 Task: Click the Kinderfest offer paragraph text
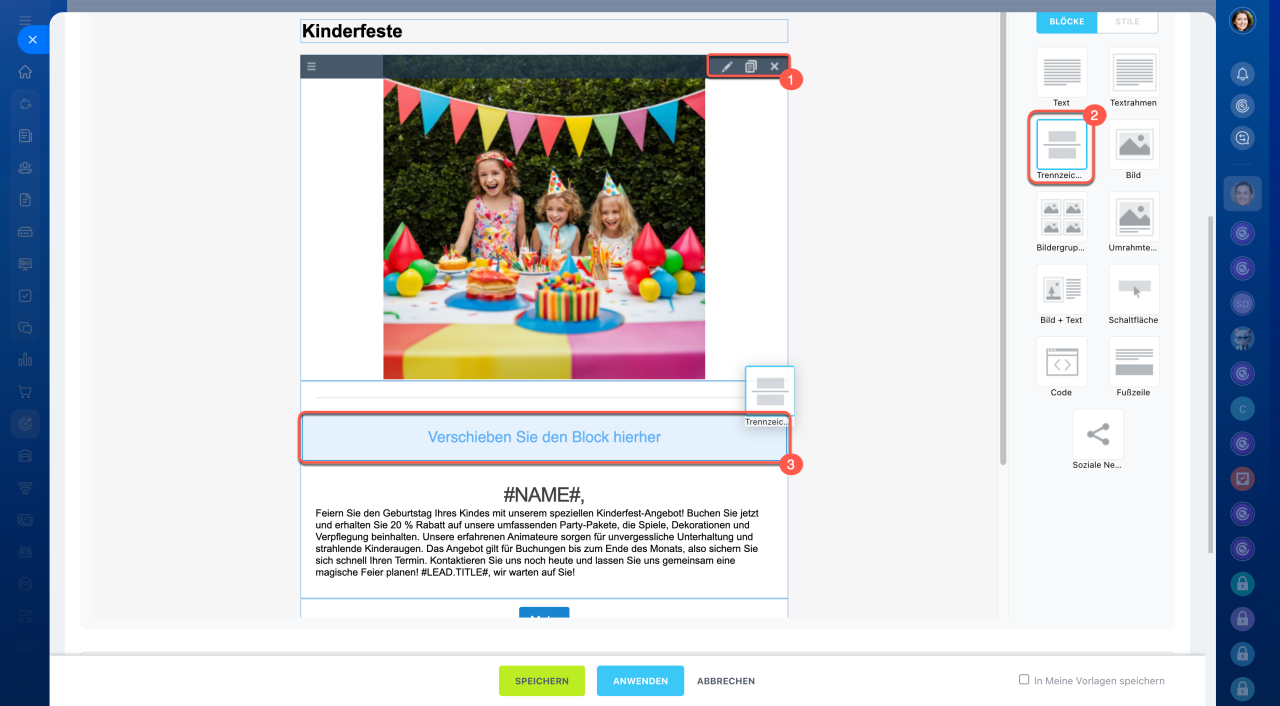click(538, 543)
